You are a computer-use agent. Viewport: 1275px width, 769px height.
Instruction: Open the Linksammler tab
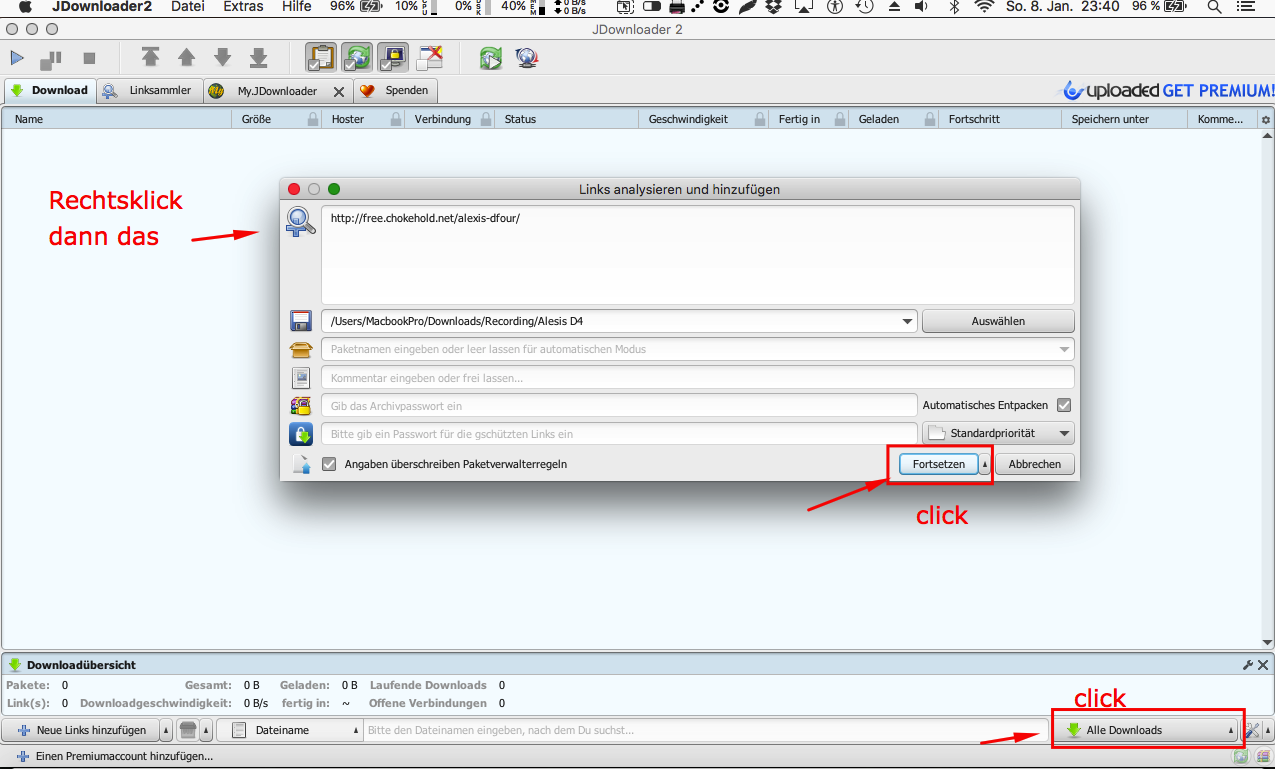tap(150, 90)
